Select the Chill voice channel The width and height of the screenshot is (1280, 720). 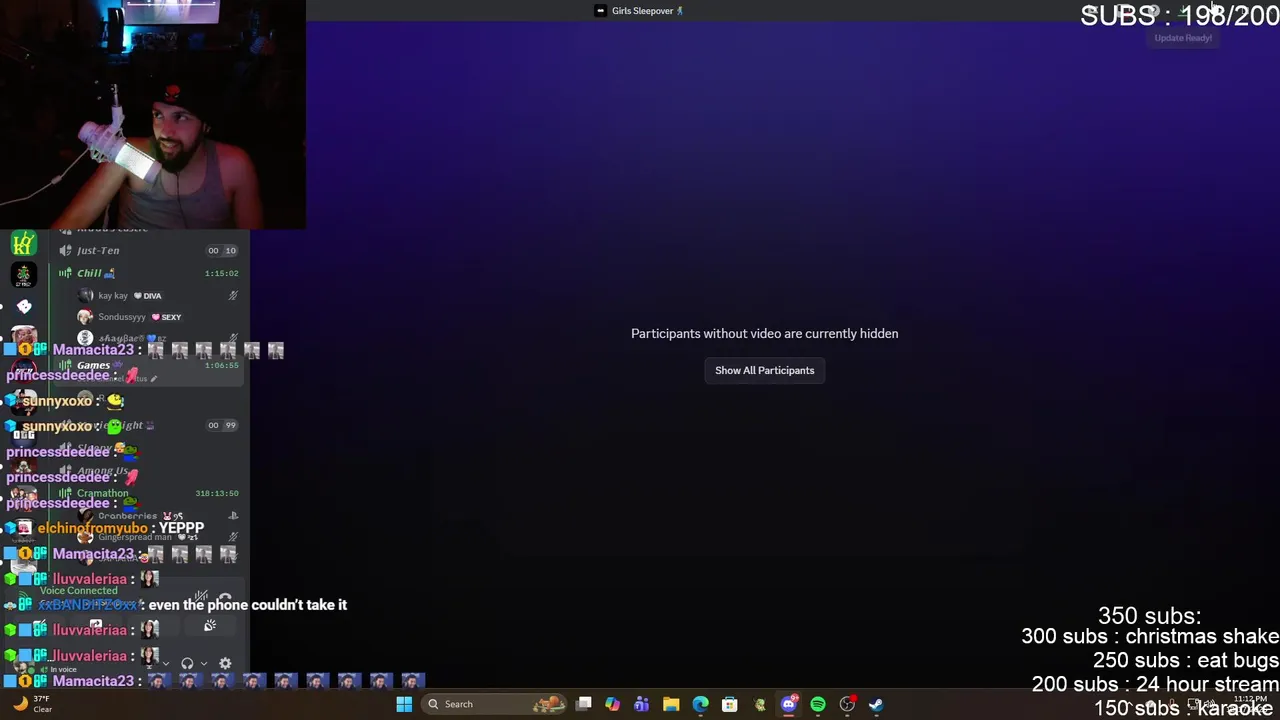click(150, 273)
